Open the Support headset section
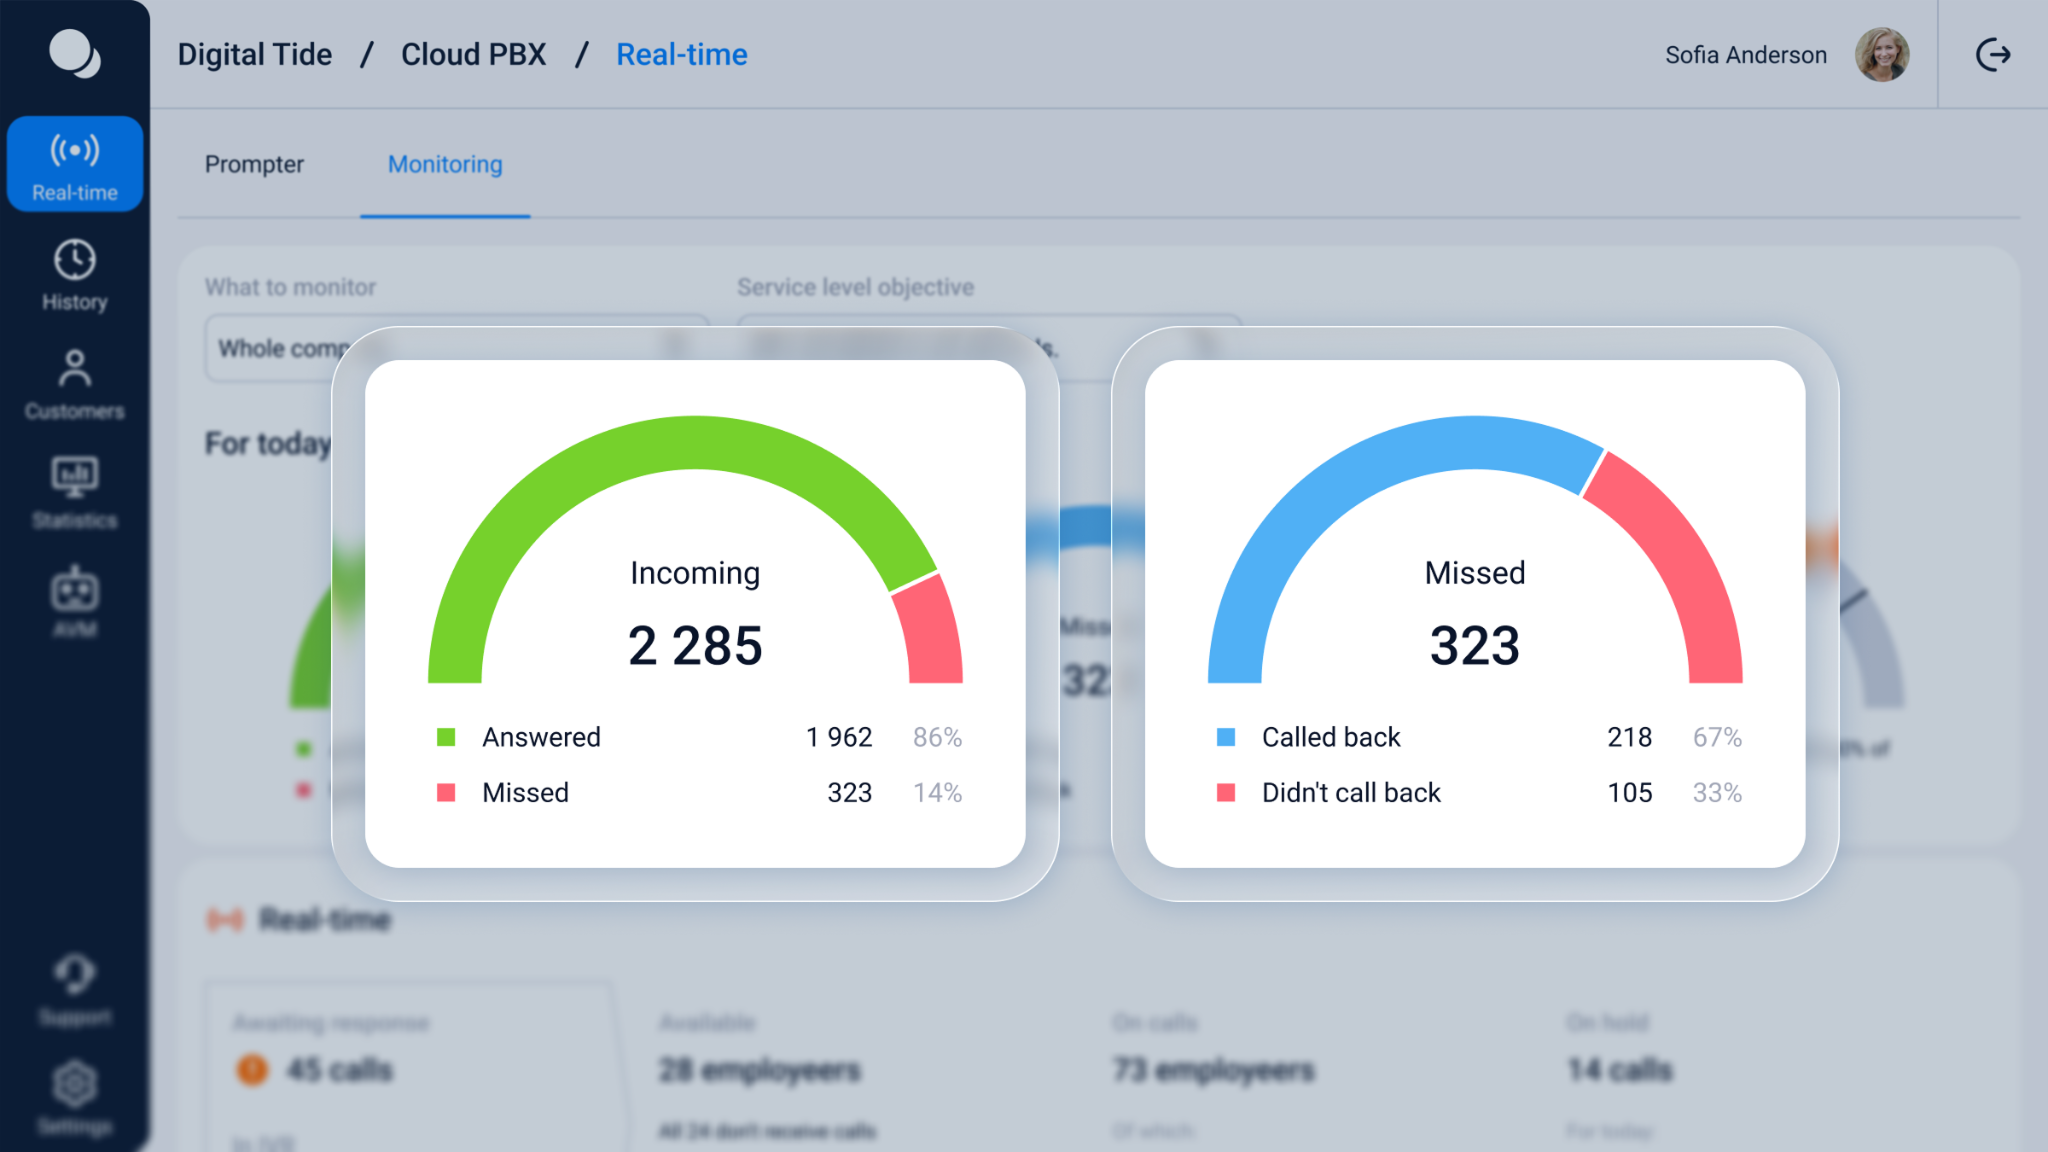 coord(75,990)
